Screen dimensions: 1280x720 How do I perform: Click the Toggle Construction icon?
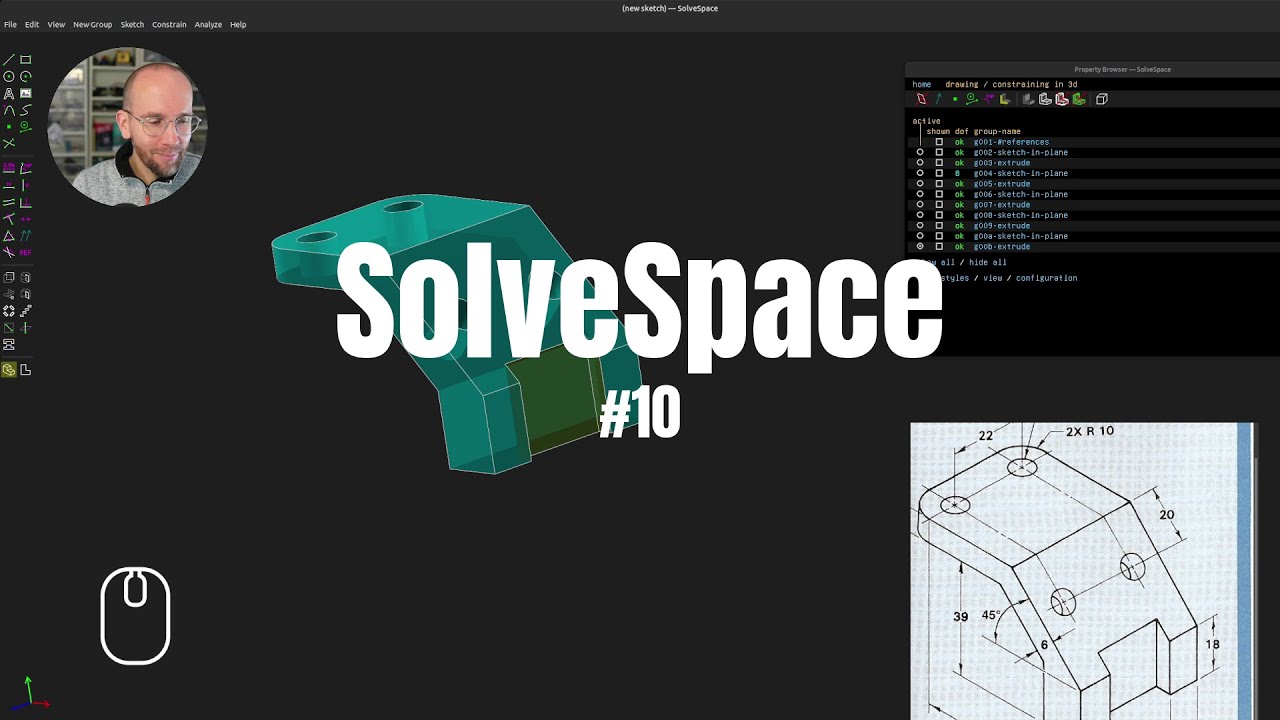point(26,126)
